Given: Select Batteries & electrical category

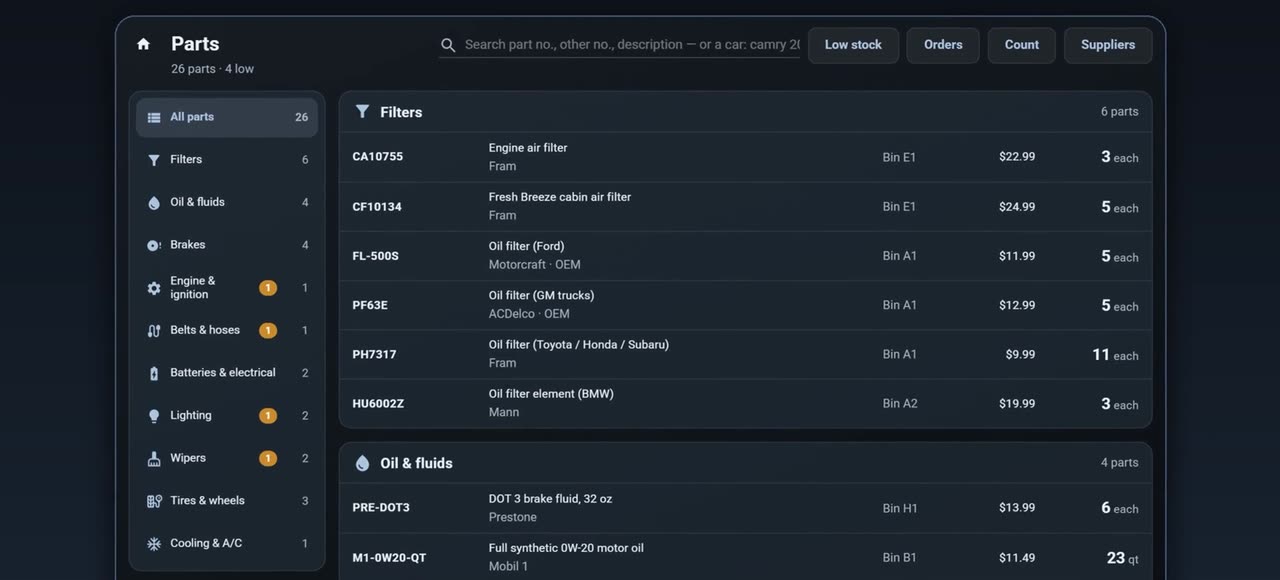Looking at the screenshot, I should pos(227,373).
